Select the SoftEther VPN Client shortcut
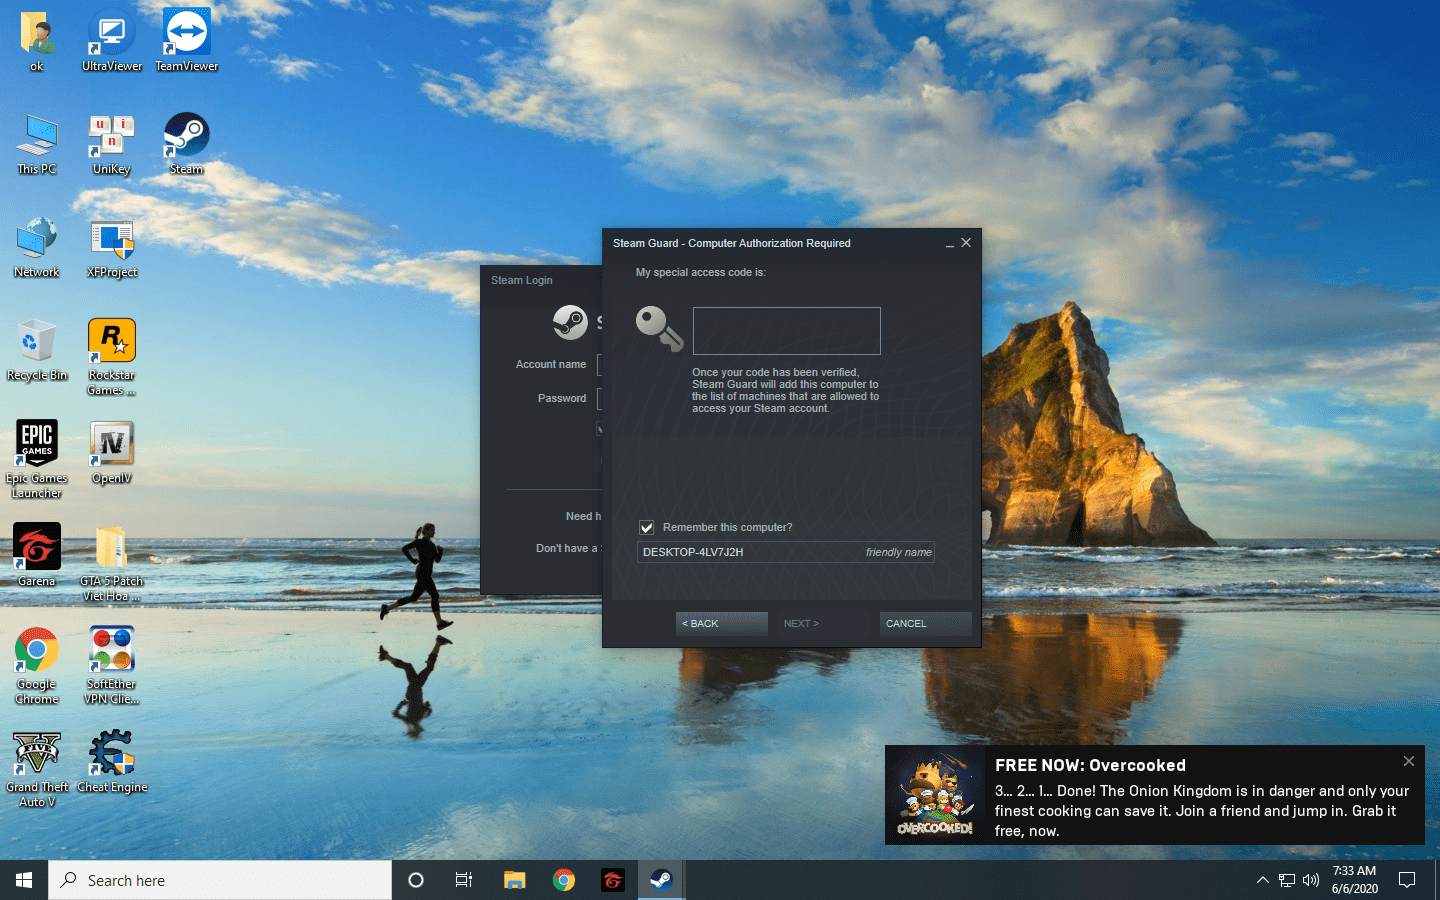 pos(112,667)
